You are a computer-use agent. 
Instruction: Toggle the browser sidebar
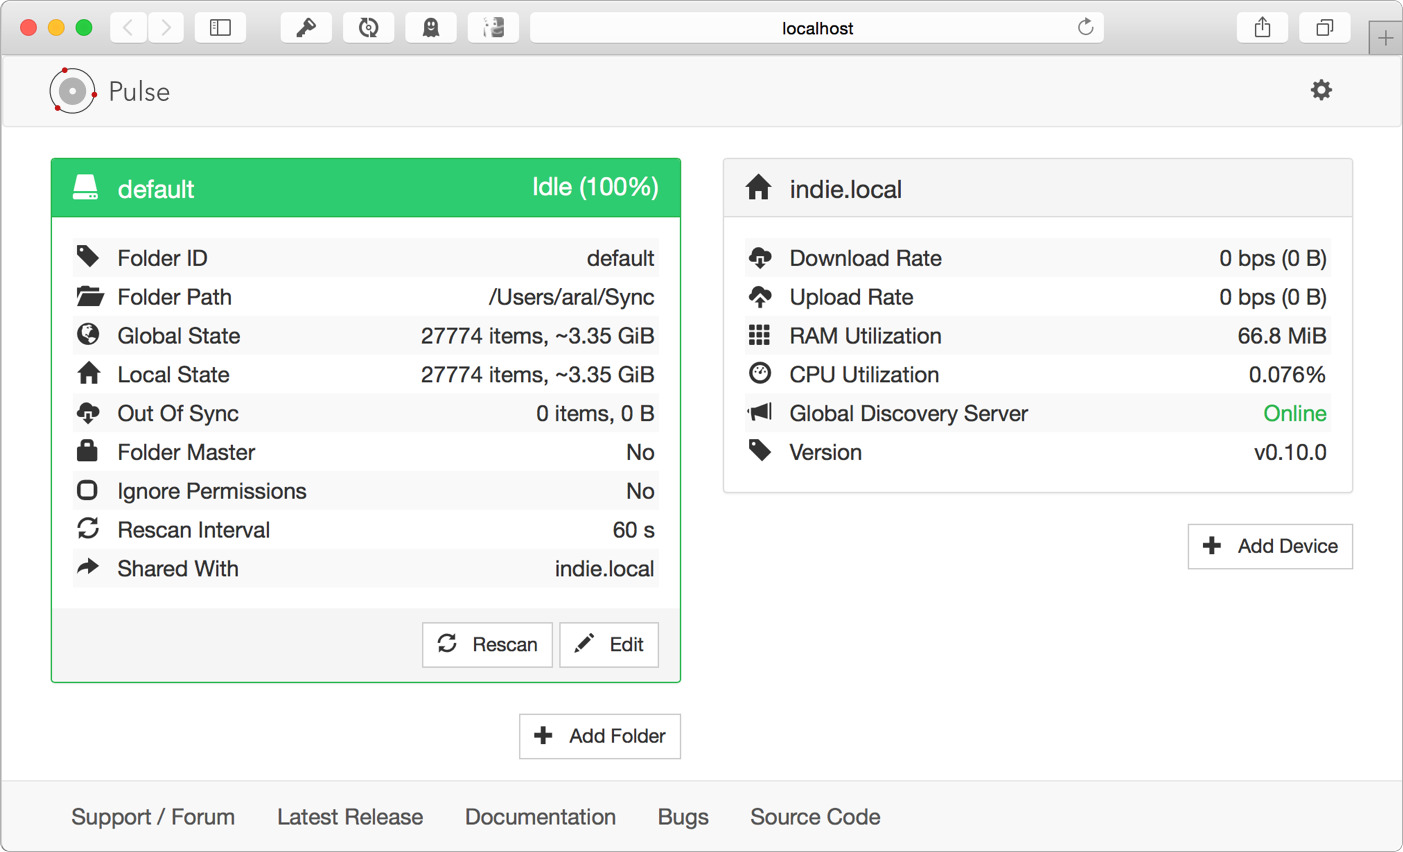[x=220, y=28]
